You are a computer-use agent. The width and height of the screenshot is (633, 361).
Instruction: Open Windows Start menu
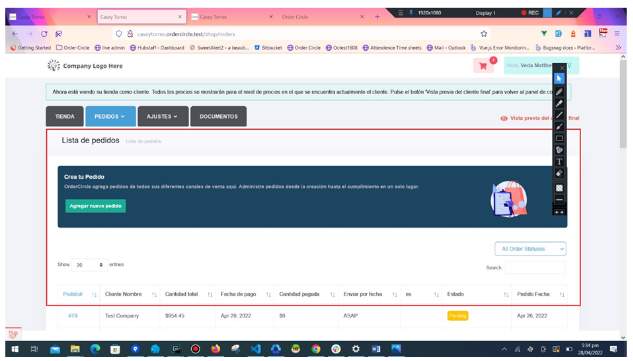[x=15, y=349]
